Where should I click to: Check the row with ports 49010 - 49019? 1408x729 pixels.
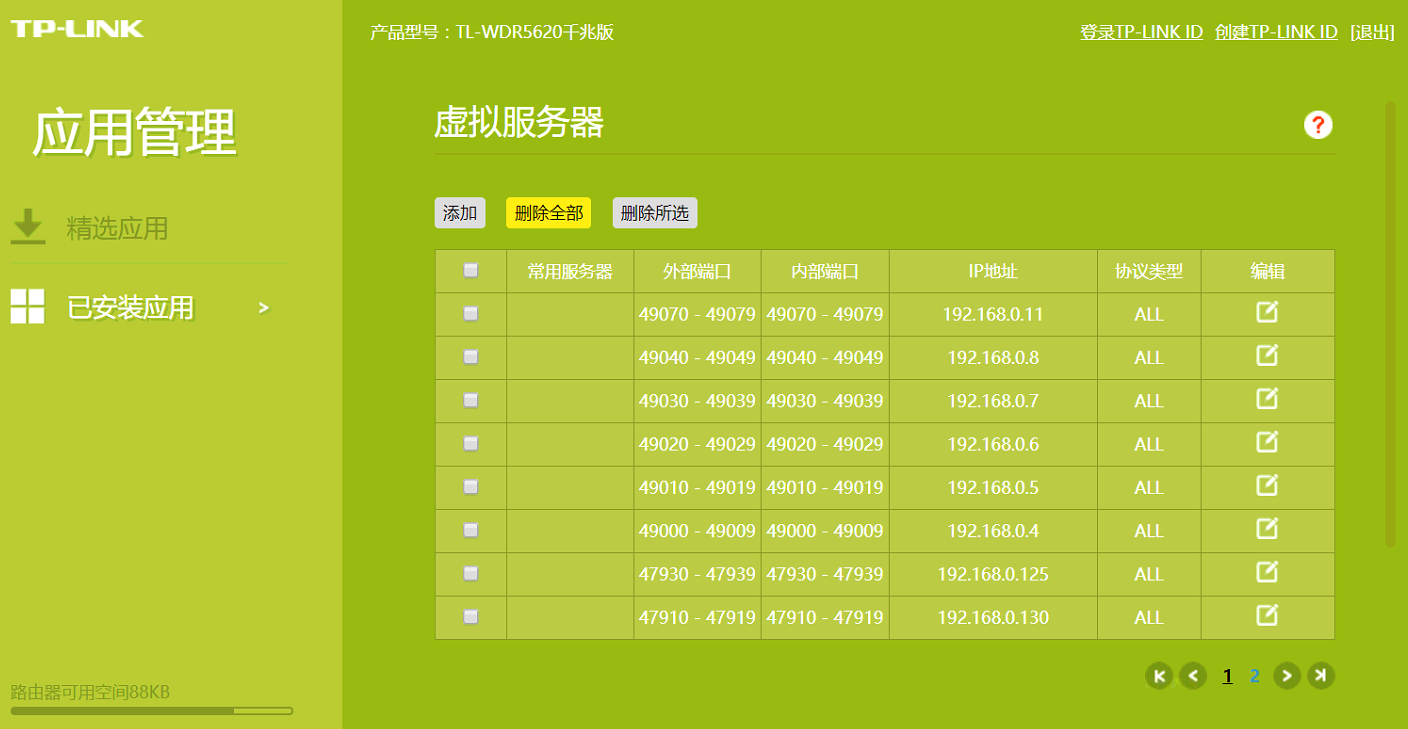471,487
